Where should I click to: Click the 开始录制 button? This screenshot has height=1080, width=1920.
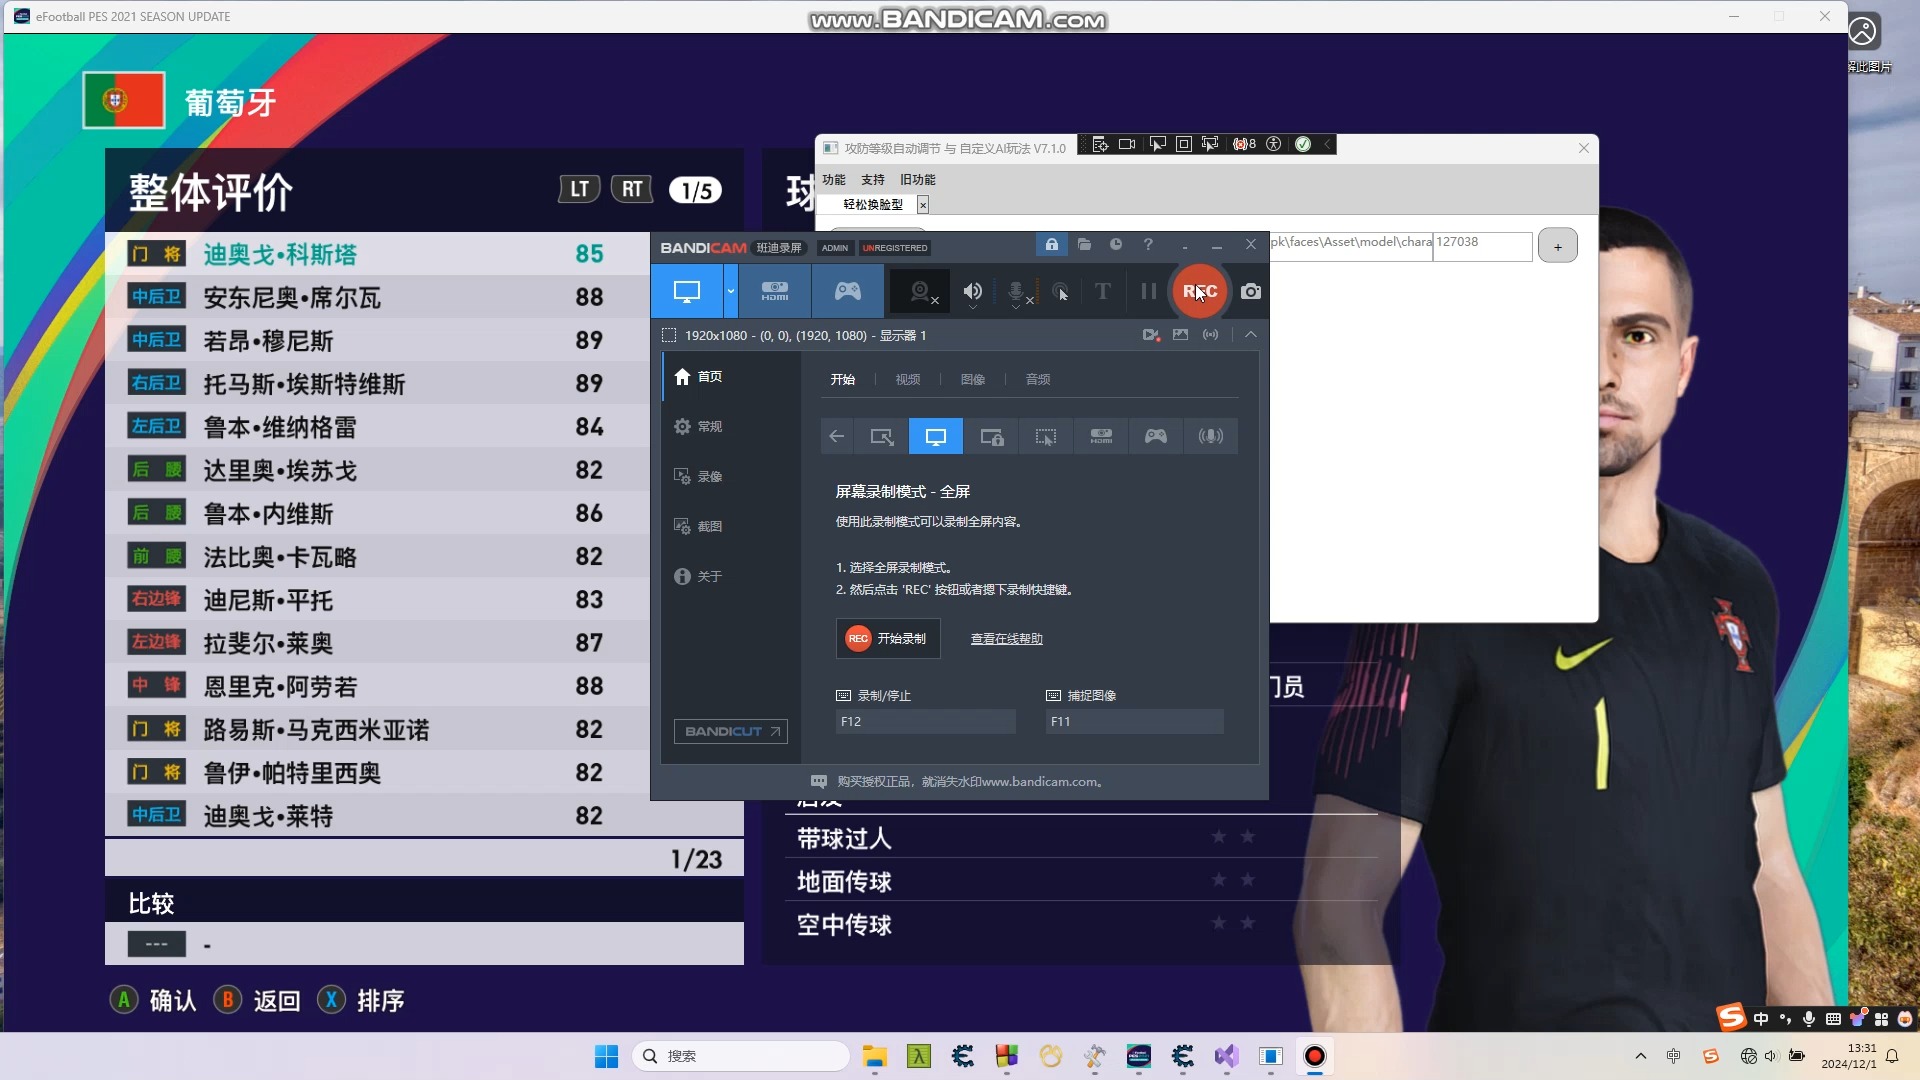click(x=887, y=638)
